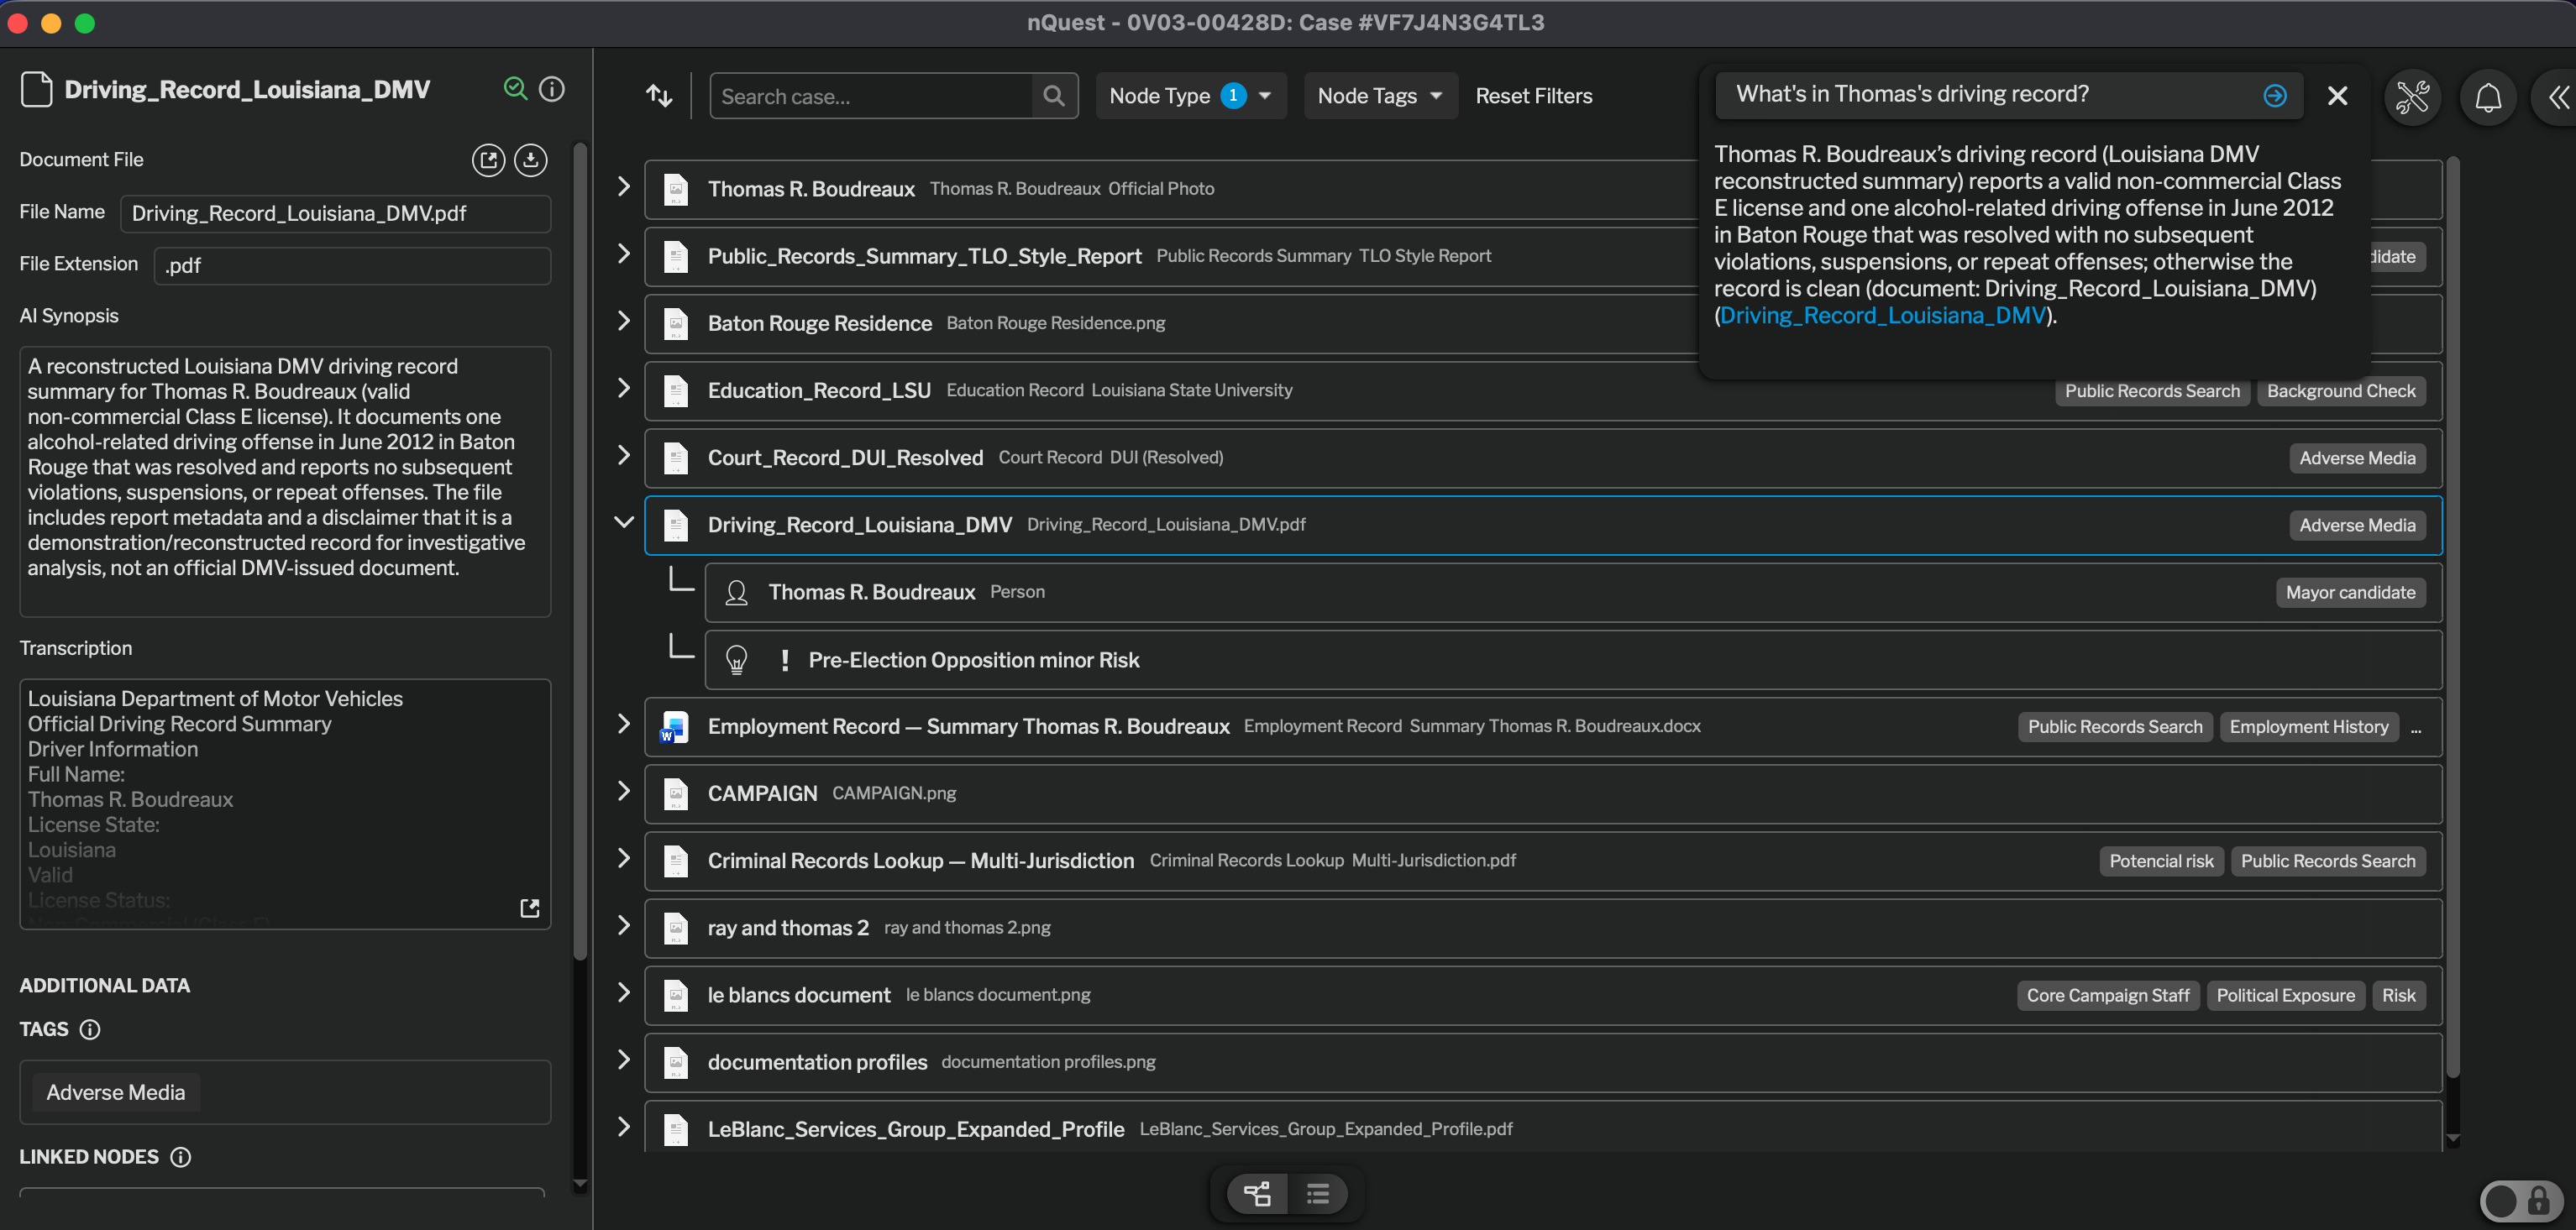Expand the Court_Record_DUI_Resolved node
Image resolution: width=2576 pixels, height=1230 pixels.
point(624,455)
